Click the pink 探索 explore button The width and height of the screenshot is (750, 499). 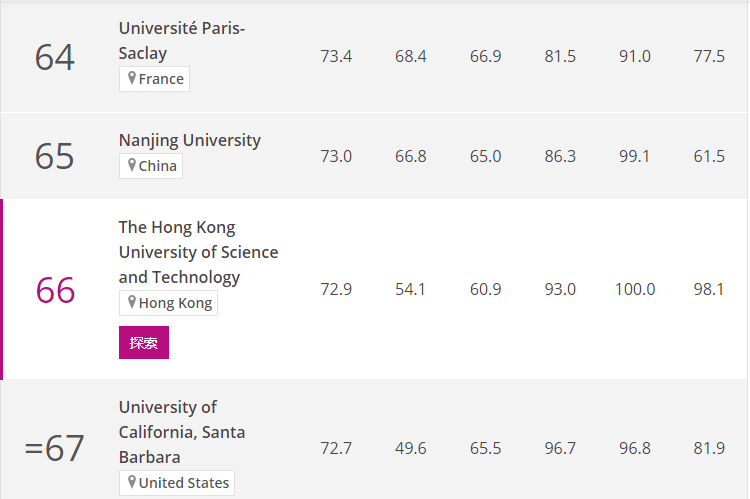144,343
